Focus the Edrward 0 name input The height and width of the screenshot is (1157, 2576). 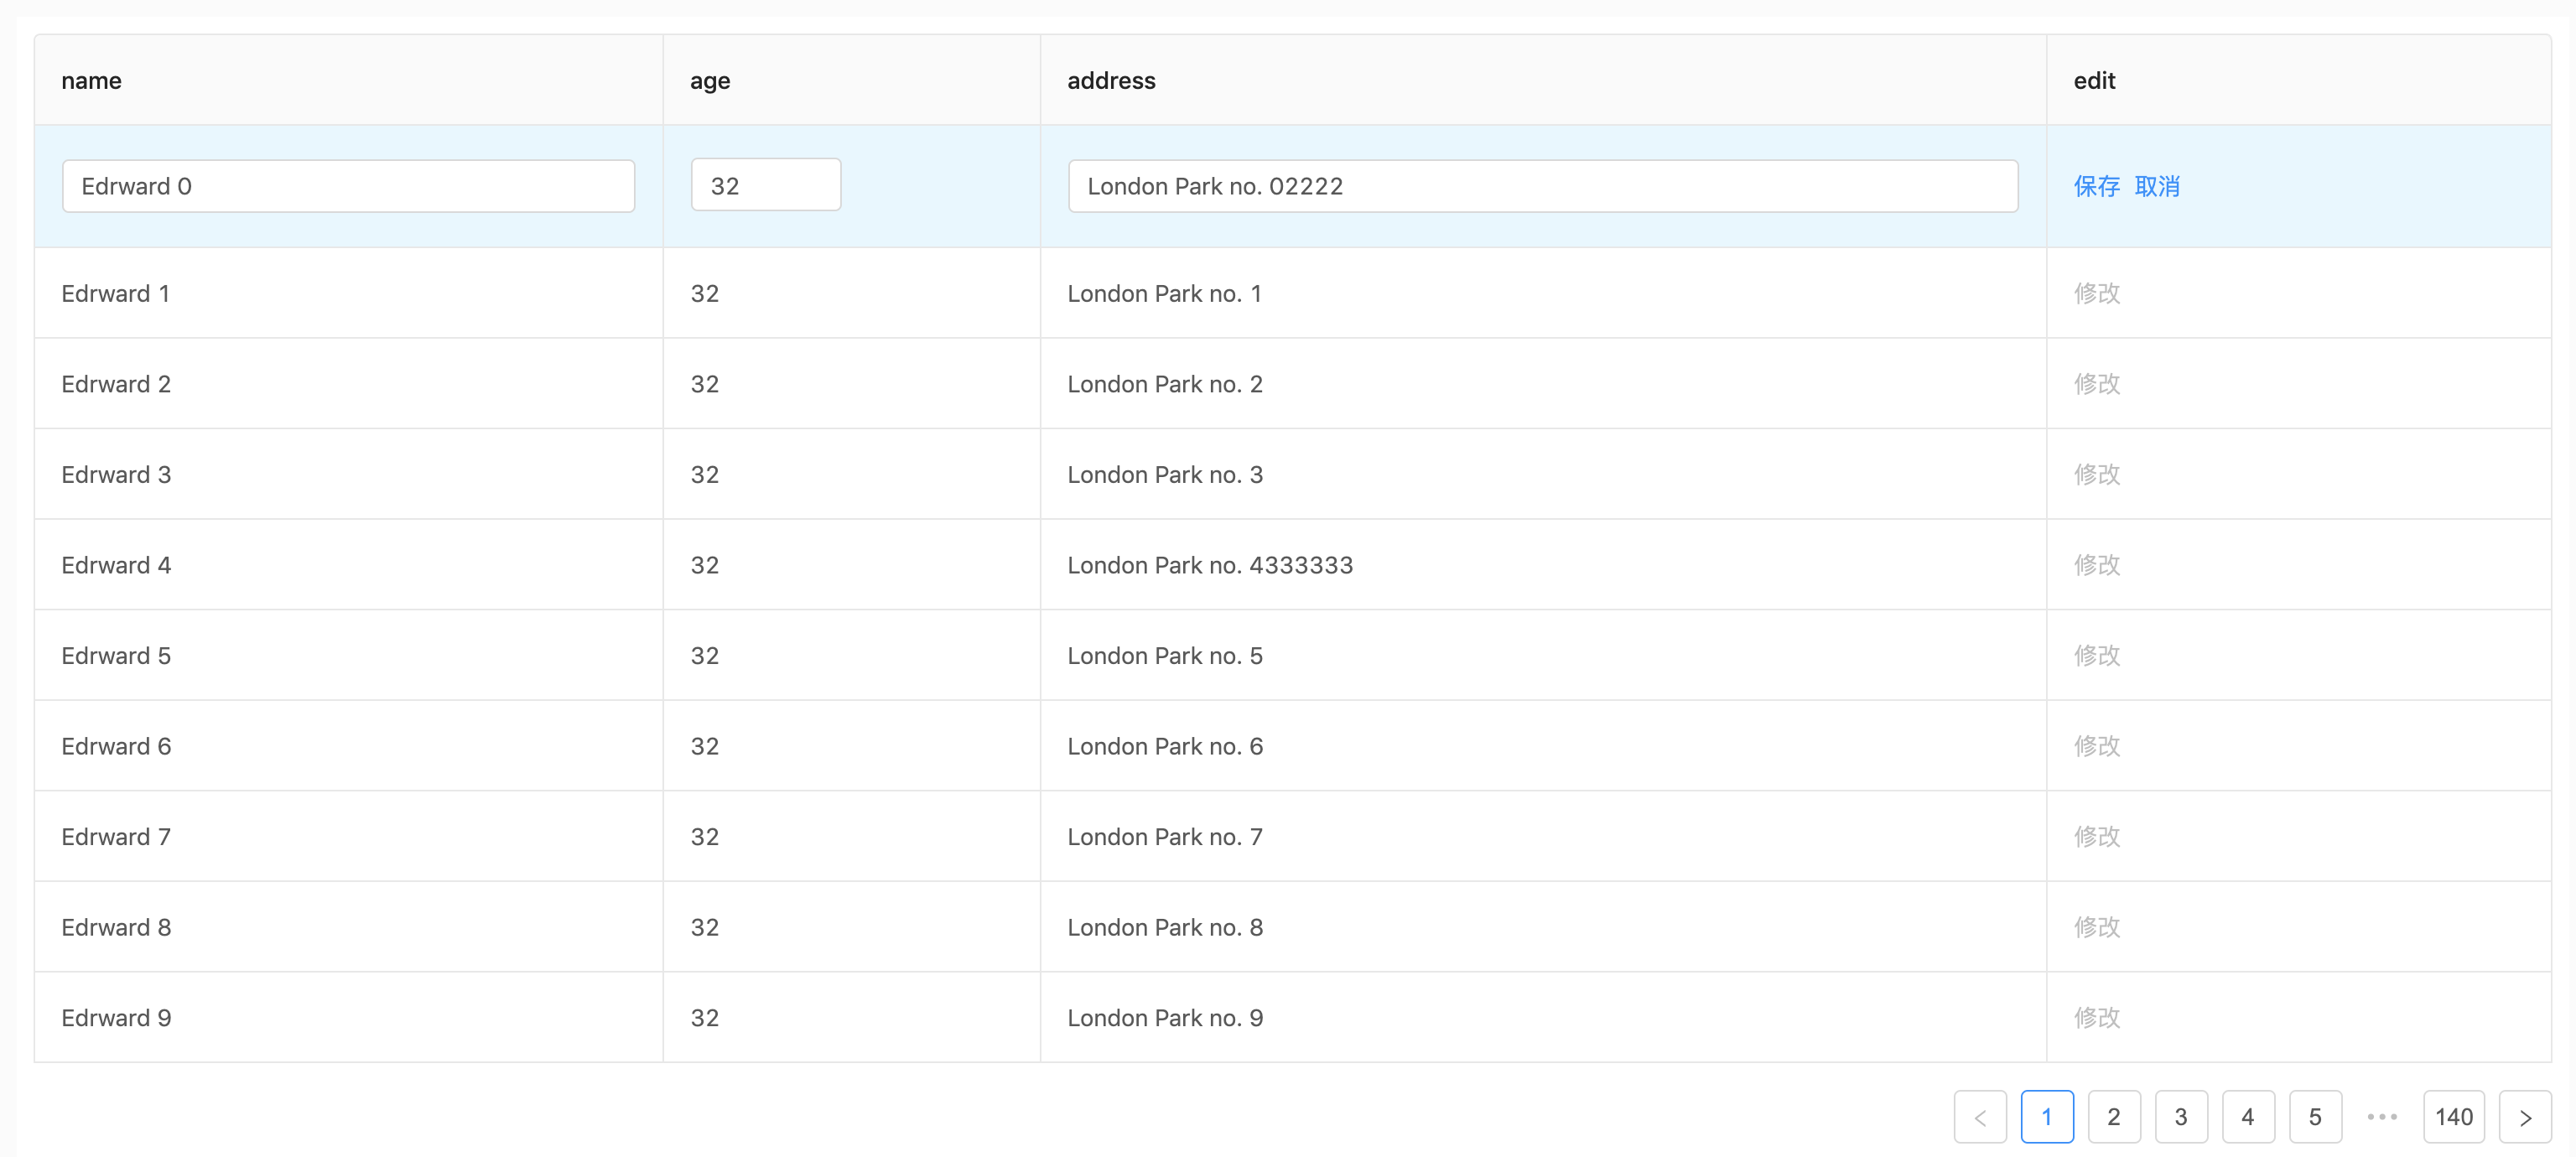coord(348,186)
